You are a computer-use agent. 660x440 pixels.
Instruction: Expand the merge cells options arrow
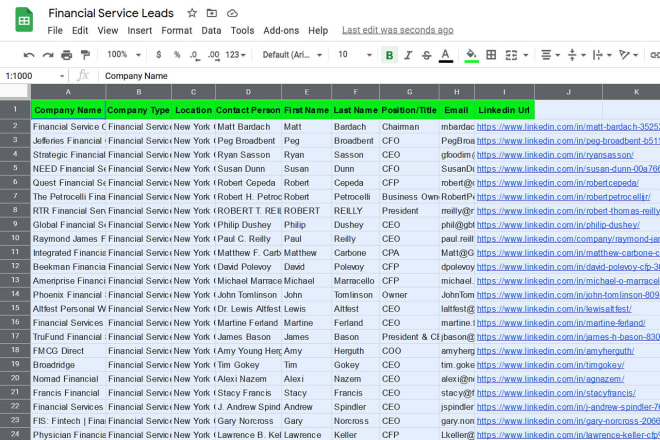(x=525, y=55)
